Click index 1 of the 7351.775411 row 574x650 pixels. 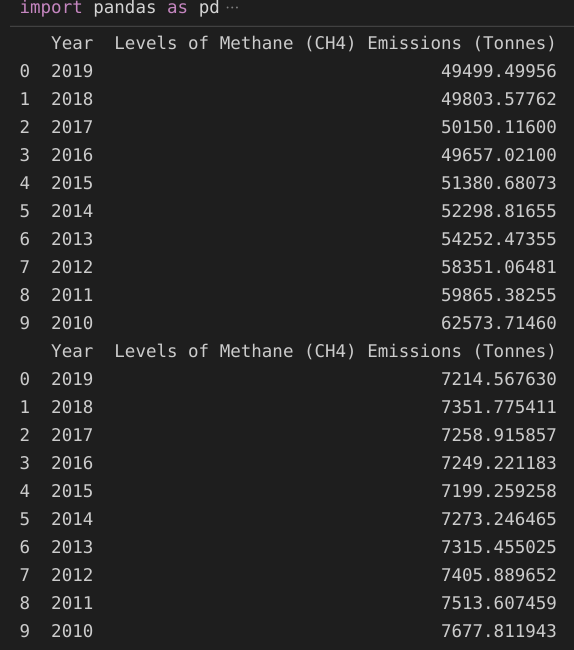click(25, 407)
